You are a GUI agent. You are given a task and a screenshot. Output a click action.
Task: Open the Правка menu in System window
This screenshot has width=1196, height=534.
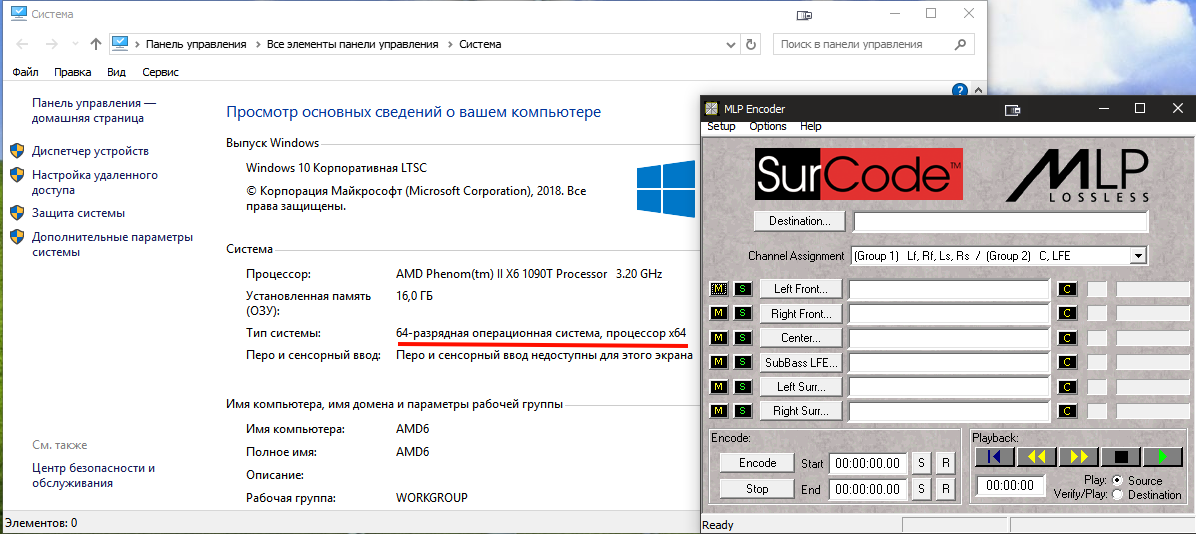tap(72, 72)
